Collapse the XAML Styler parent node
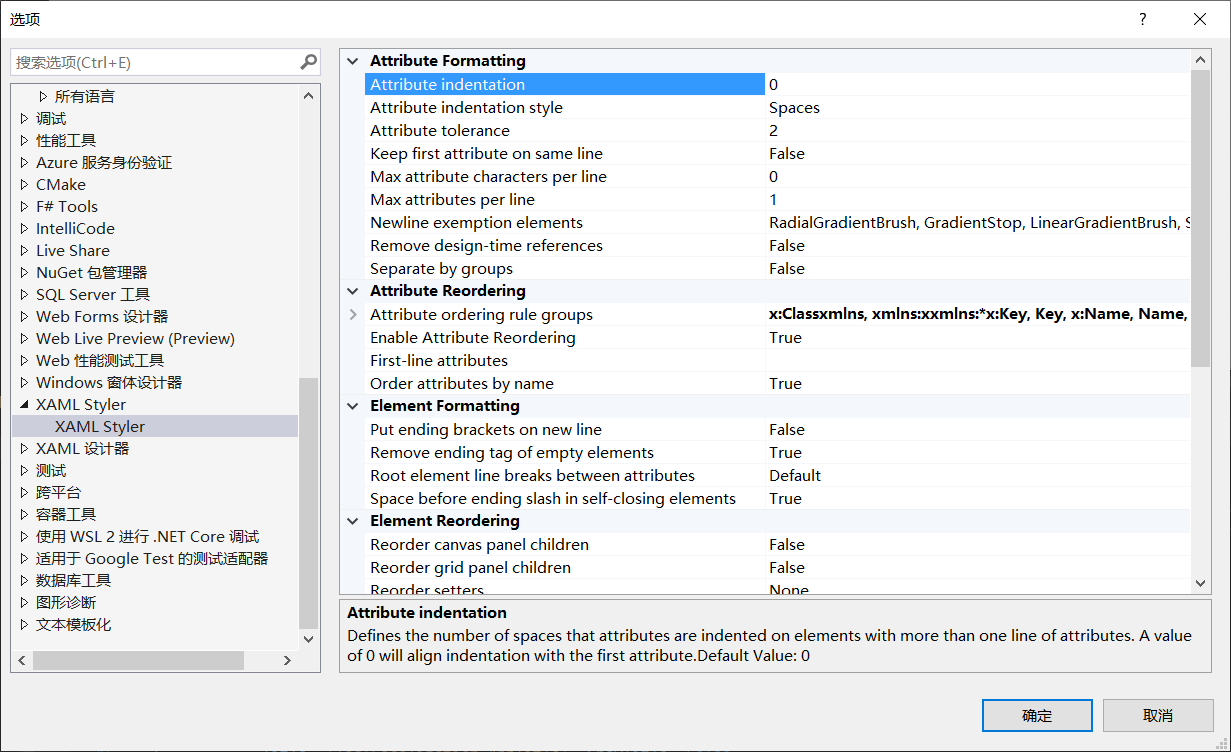The width and height of the screenshot is (1231, 752). (x=25, y=405)
